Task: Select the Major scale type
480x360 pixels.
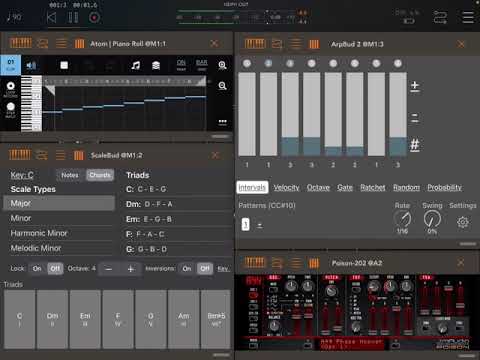Action: (x=59, y=203)
